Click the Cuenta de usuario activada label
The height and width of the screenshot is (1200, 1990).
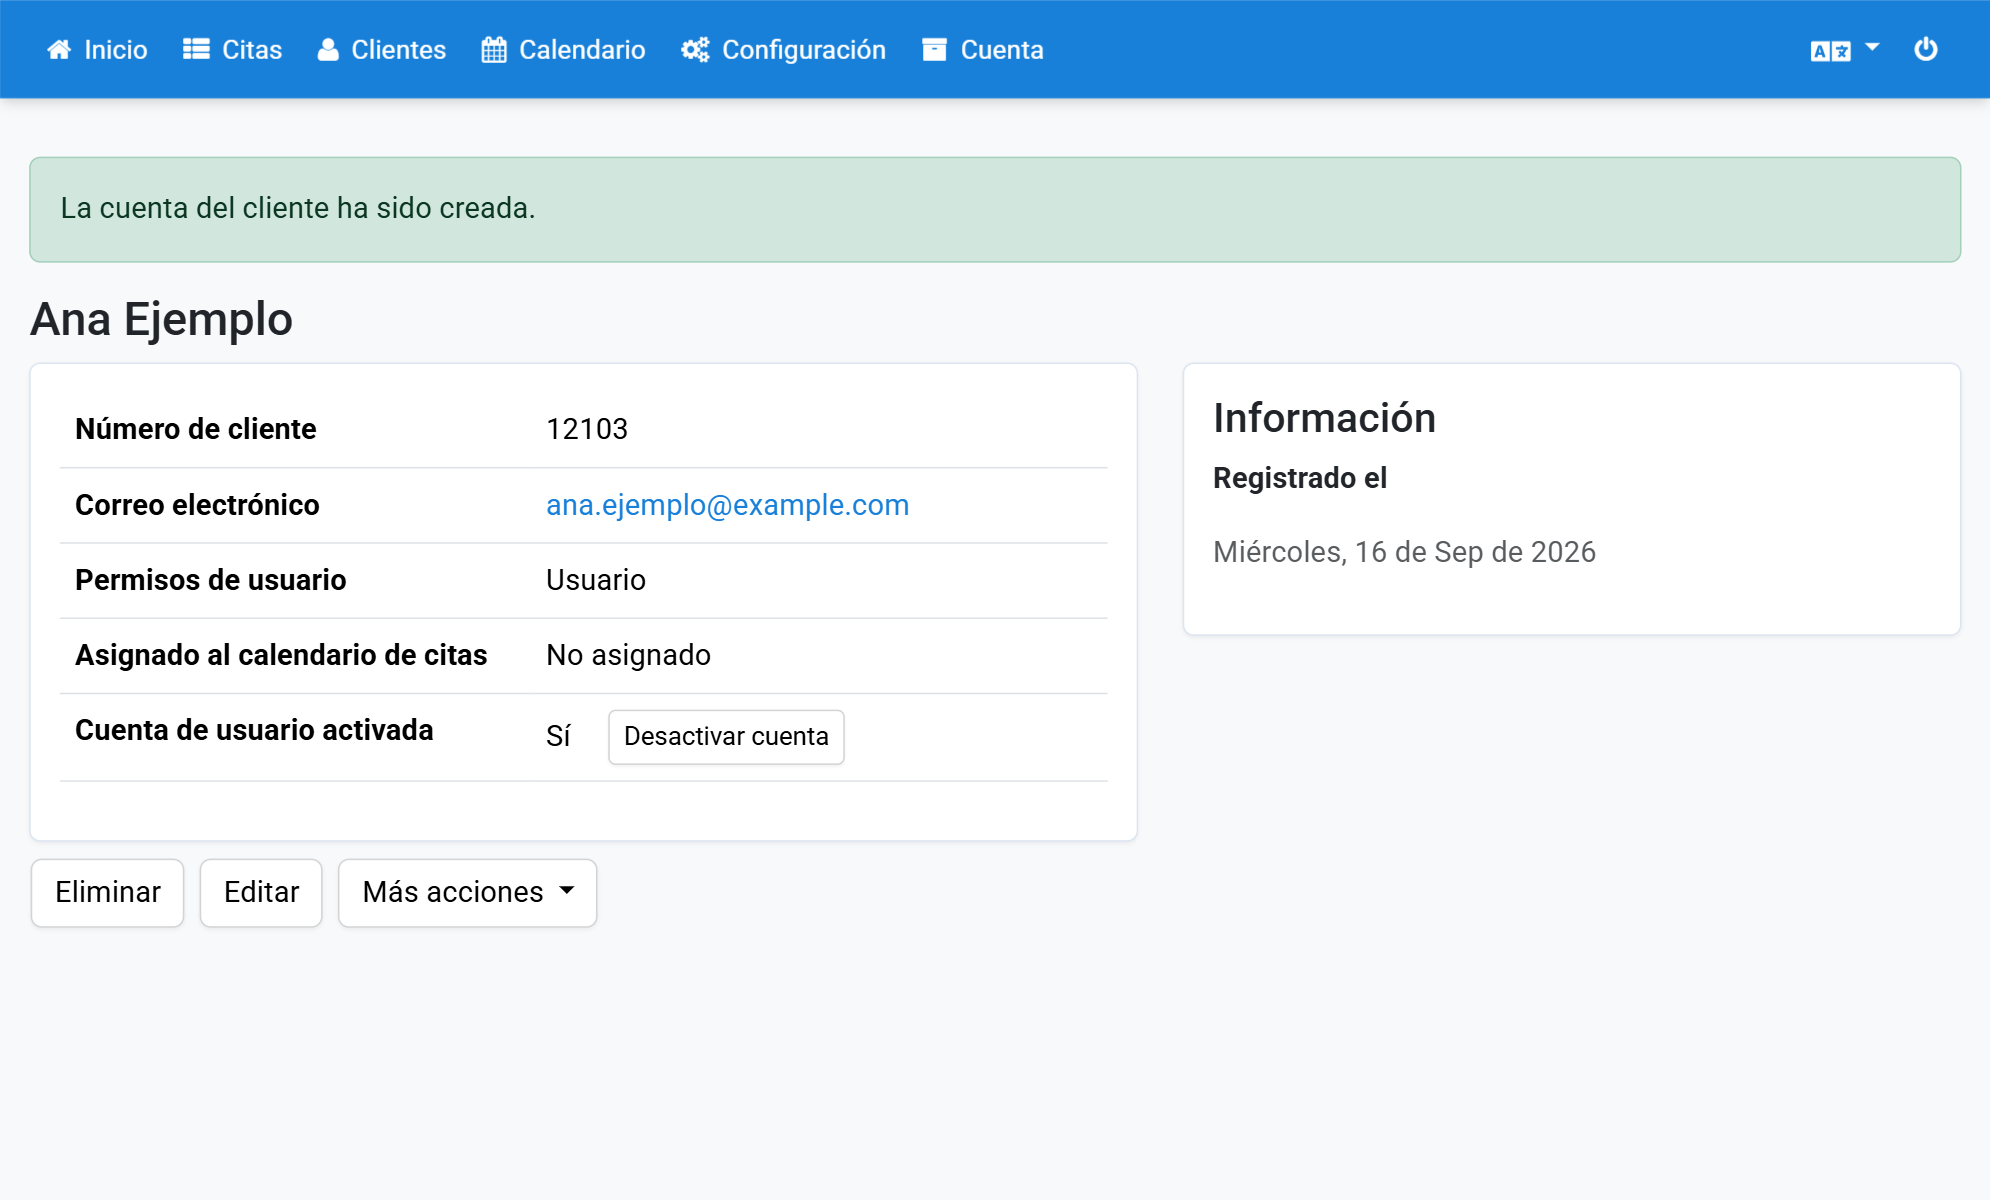254,730
